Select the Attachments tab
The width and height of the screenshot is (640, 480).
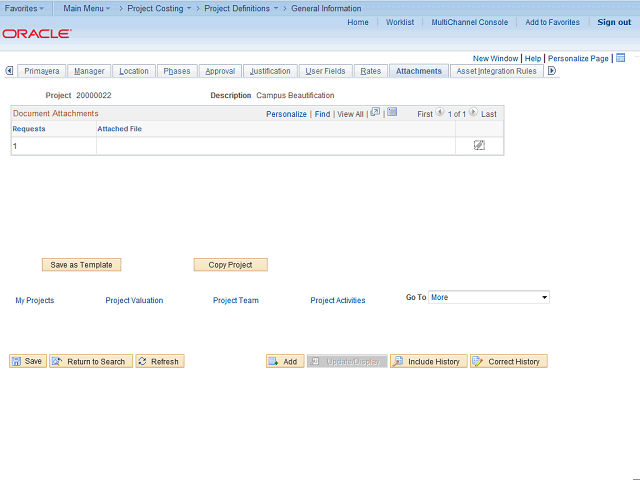click(x=419, y=71)
